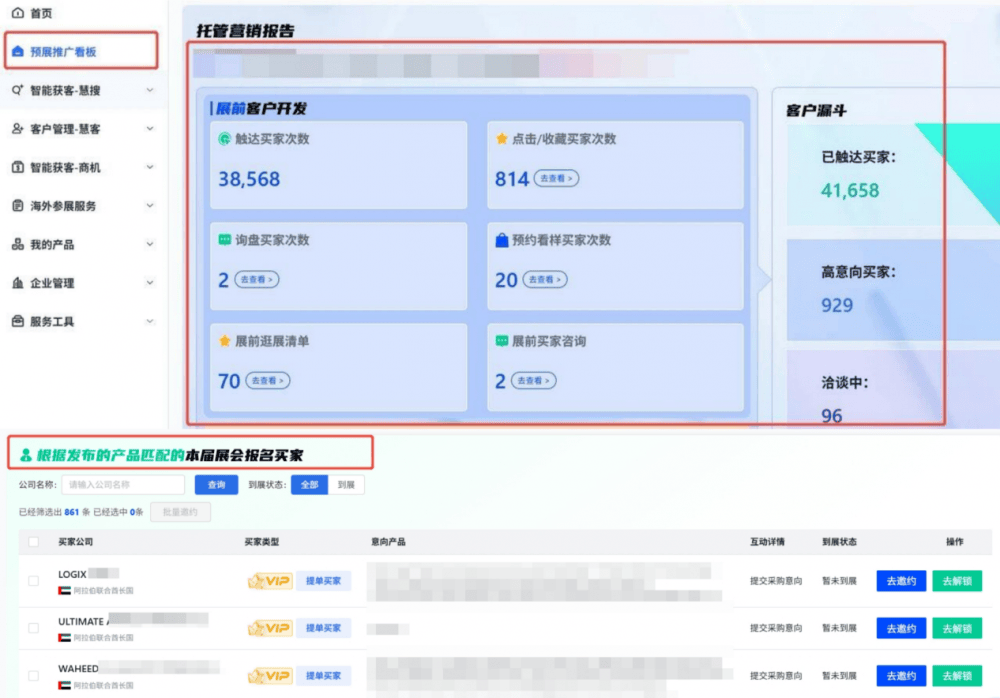This screenshot has height=698, width=1000.
Task: Click 去查看 under 点击/收藏买家次数
Action: 556,179
